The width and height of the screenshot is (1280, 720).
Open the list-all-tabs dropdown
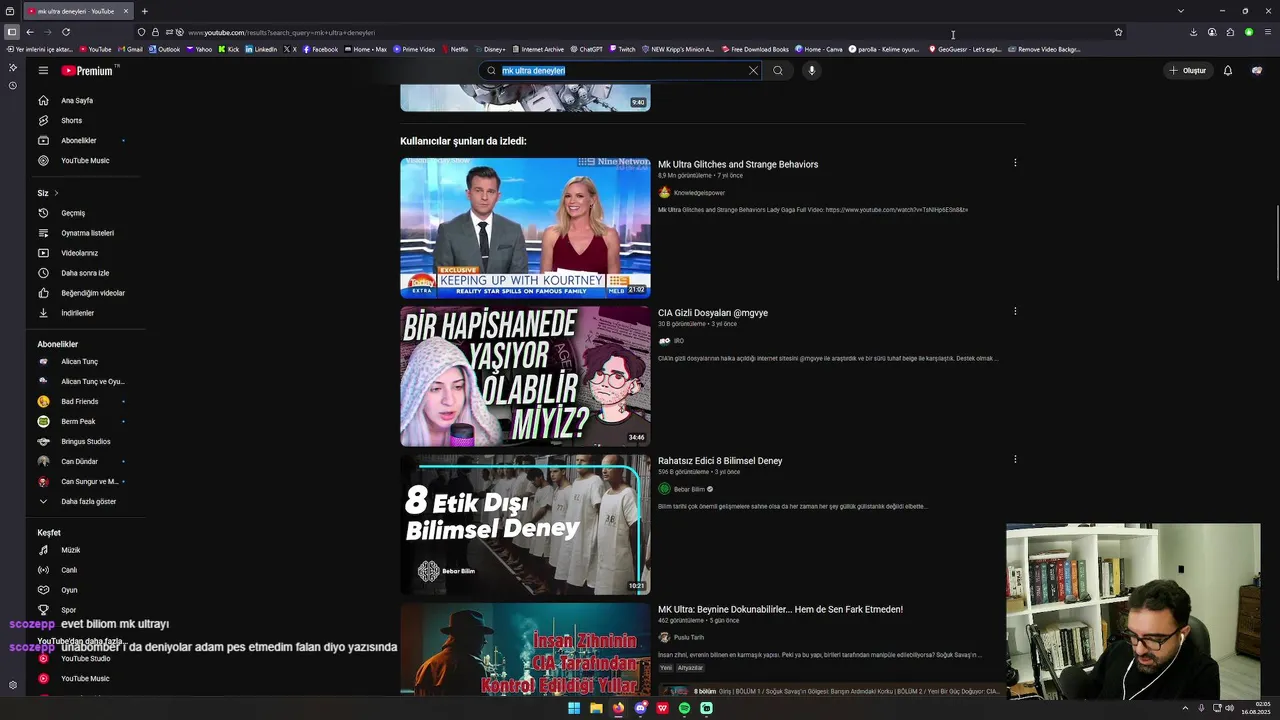pos(1181,11)
